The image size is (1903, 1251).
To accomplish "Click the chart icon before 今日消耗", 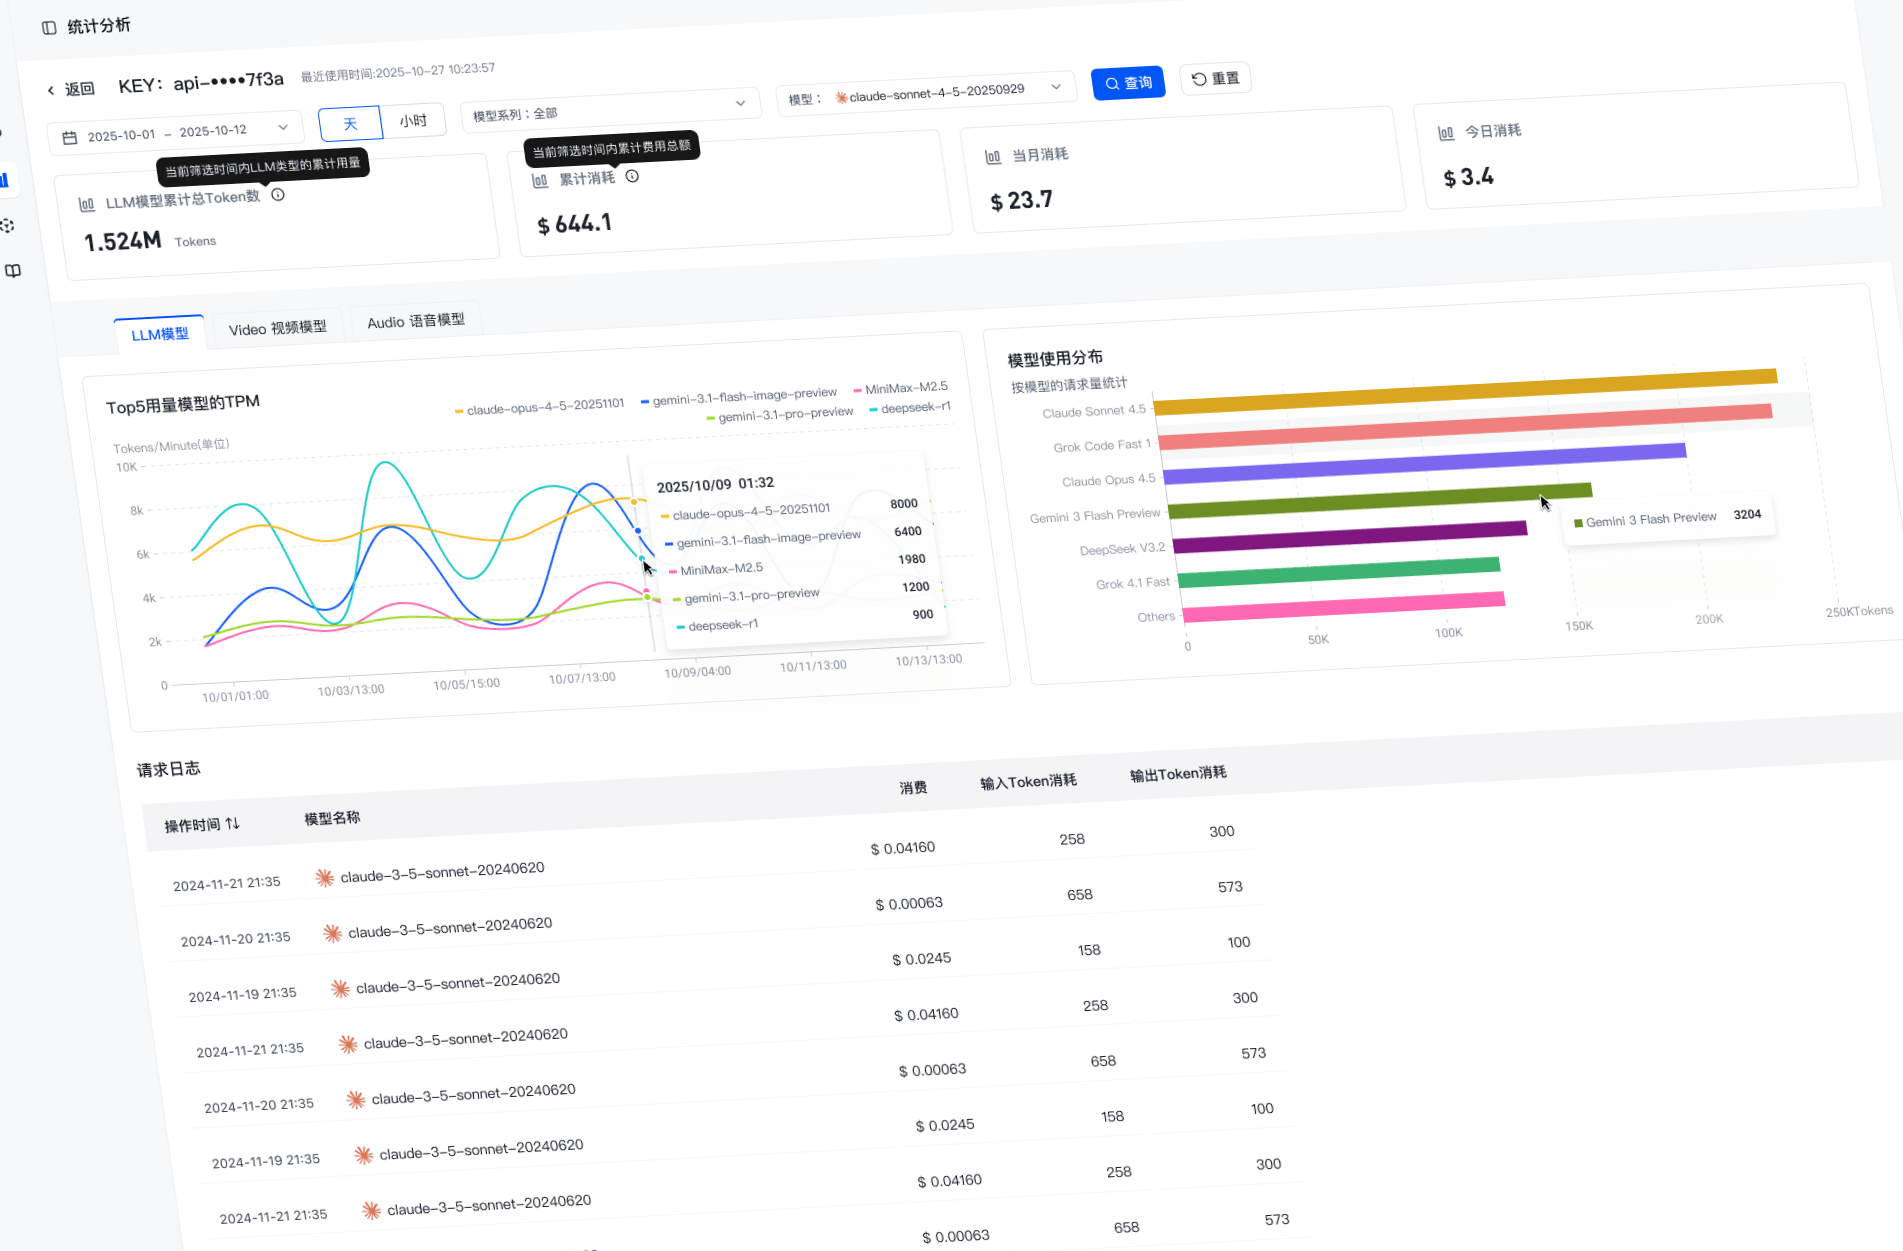I will 1446,133.
